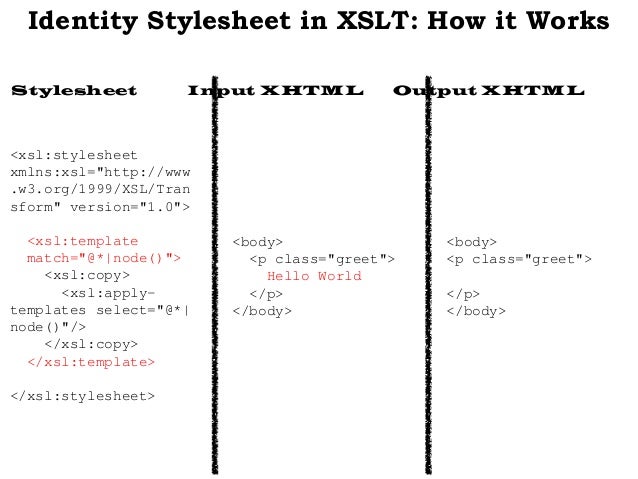Click '<body>' in the Input XHTML column

[x=258, y=242]
